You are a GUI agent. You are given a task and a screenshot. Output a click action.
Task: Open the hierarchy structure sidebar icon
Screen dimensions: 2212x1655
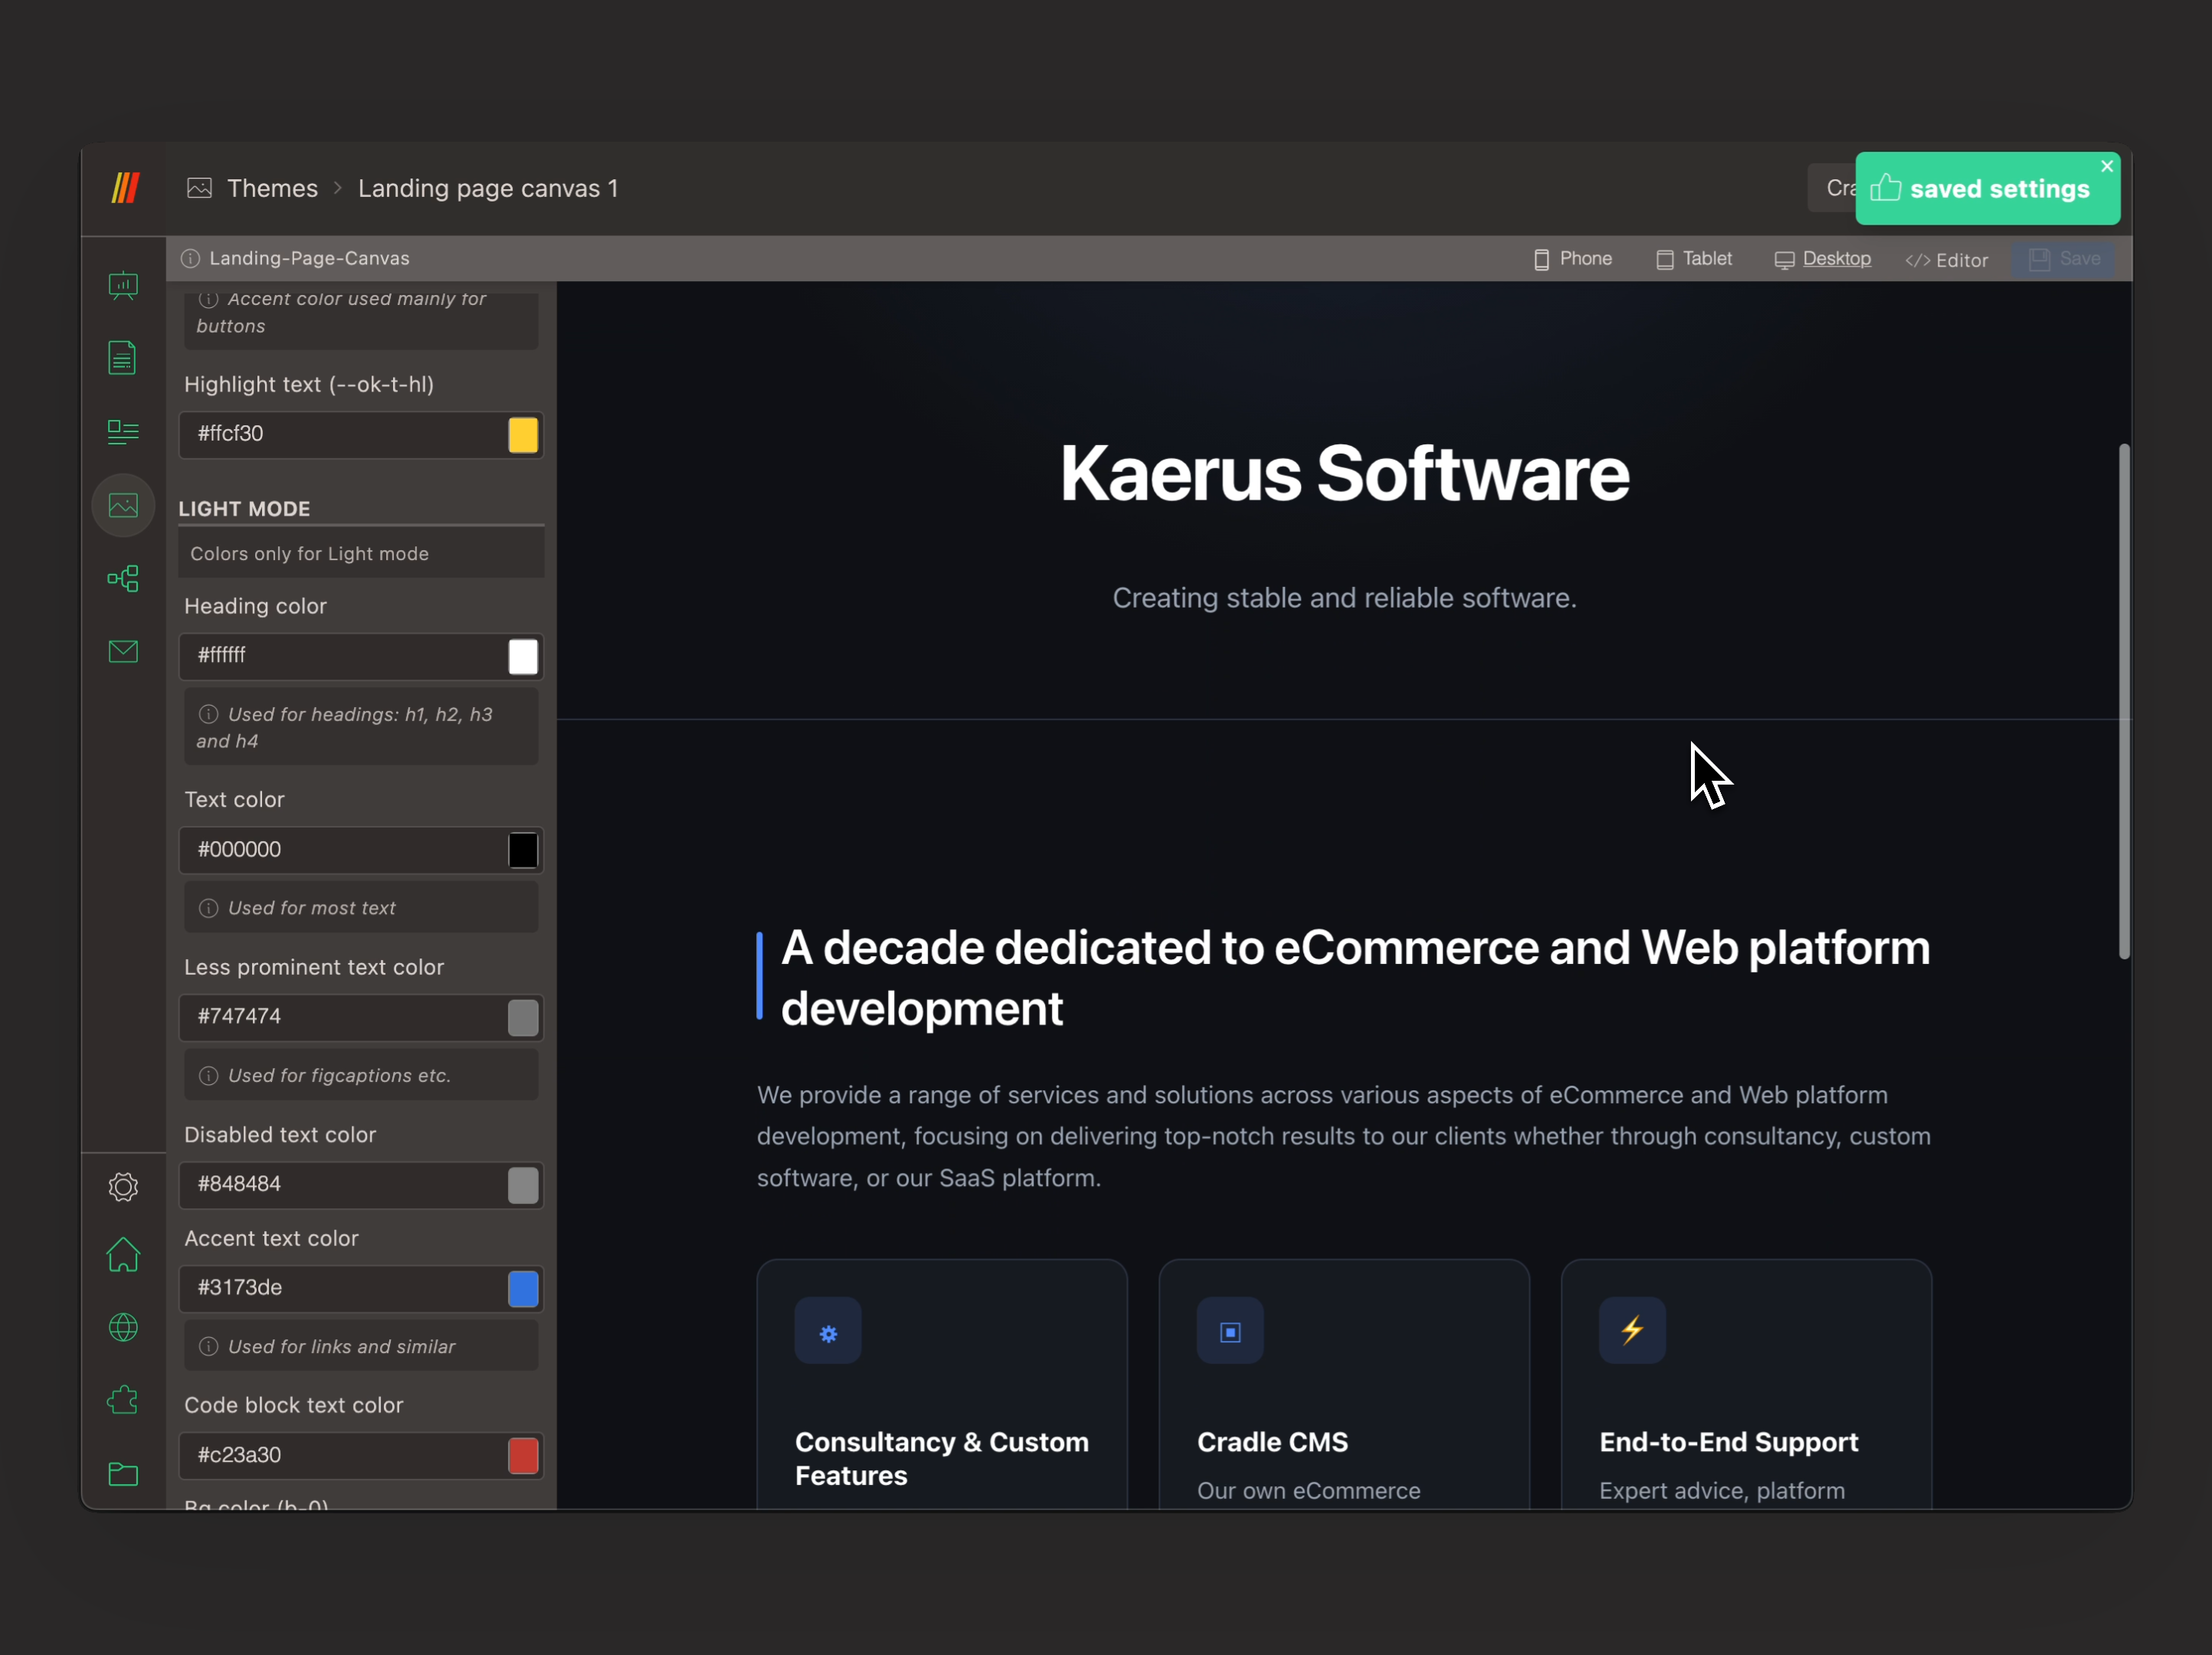click(x=123, y=579)
